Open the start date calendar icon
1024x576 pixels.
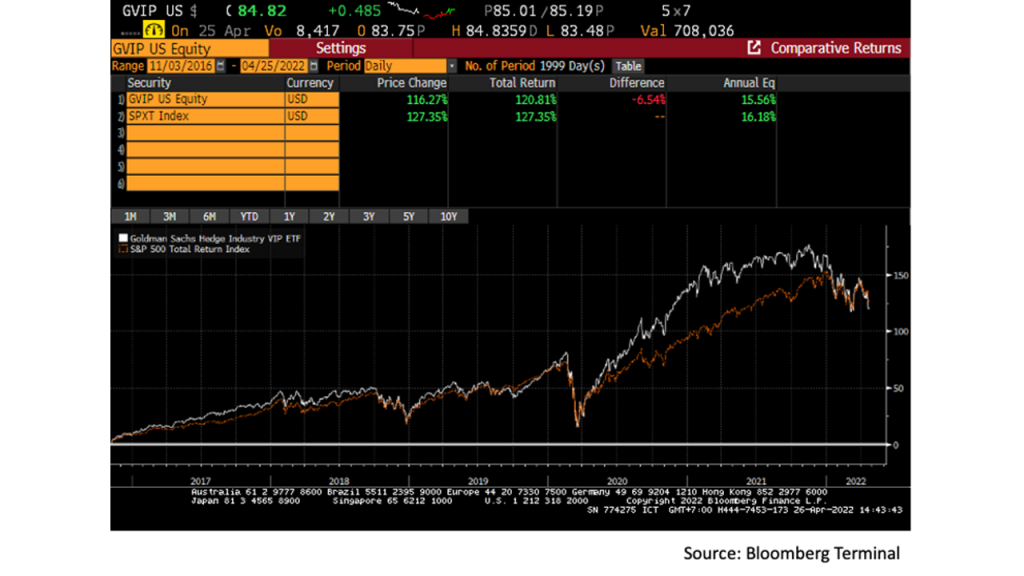[x=221, y=66]
